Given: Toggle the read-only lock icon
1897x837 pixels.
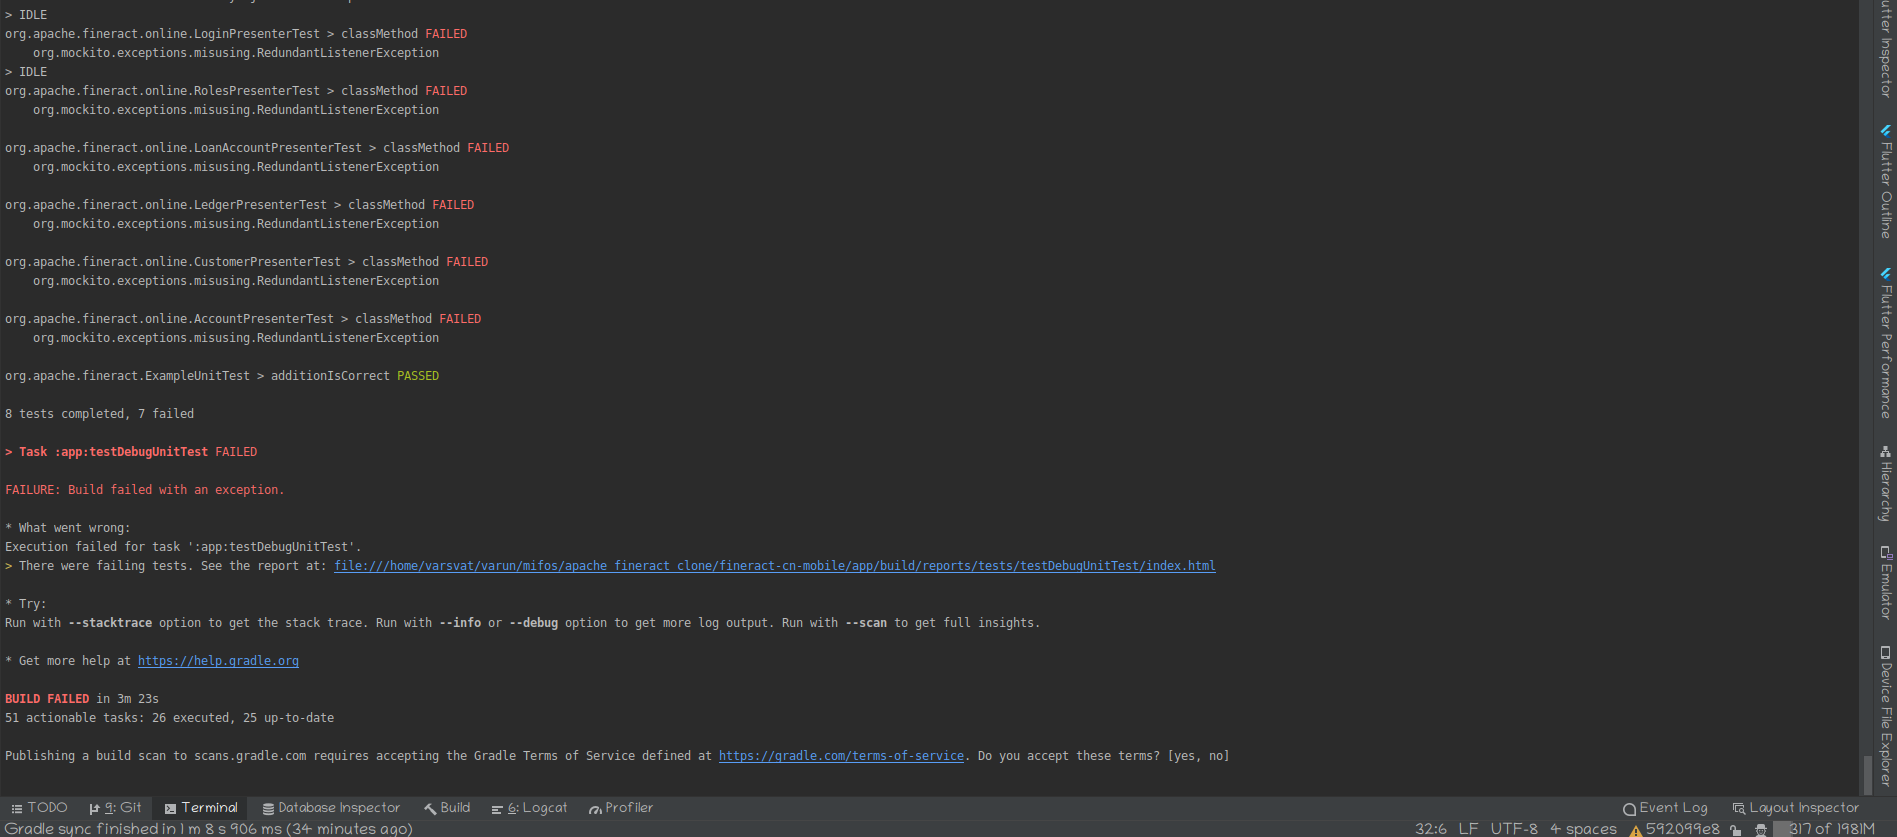Looking at the screenshot, I should pyautogui.click(x=1736, y=830).
